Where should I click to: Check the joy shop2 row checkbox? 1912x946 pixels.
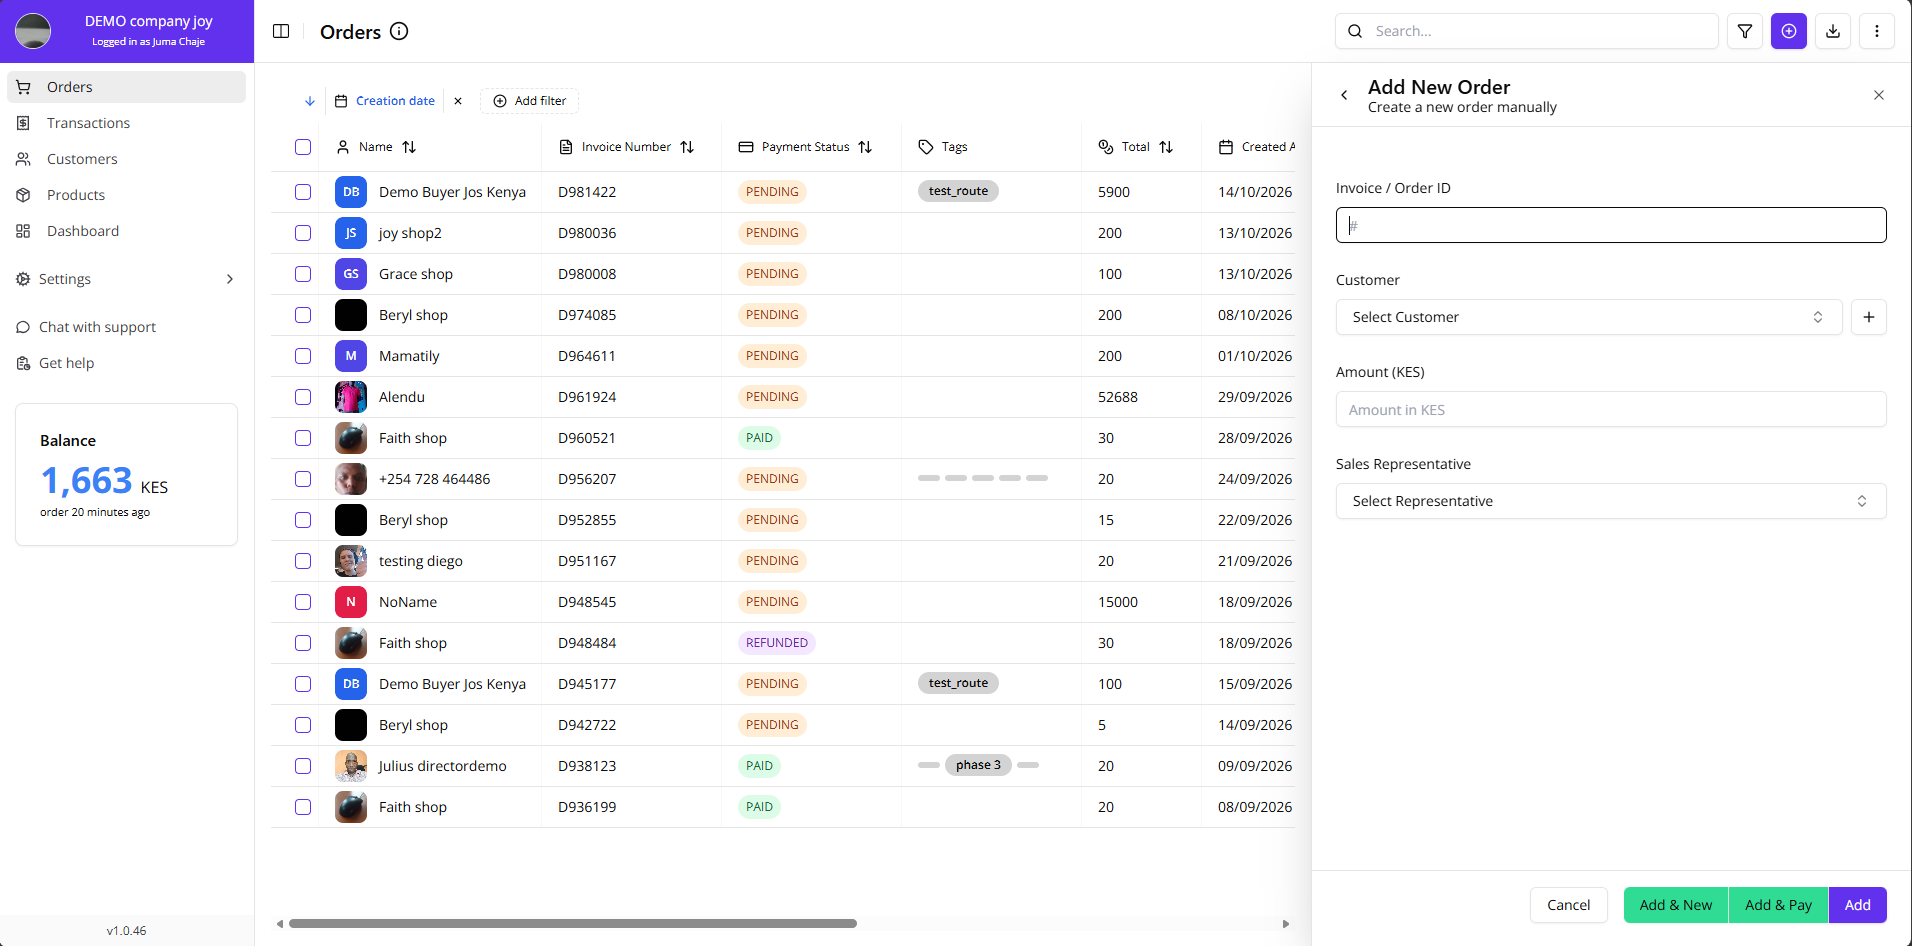point(303,233)
